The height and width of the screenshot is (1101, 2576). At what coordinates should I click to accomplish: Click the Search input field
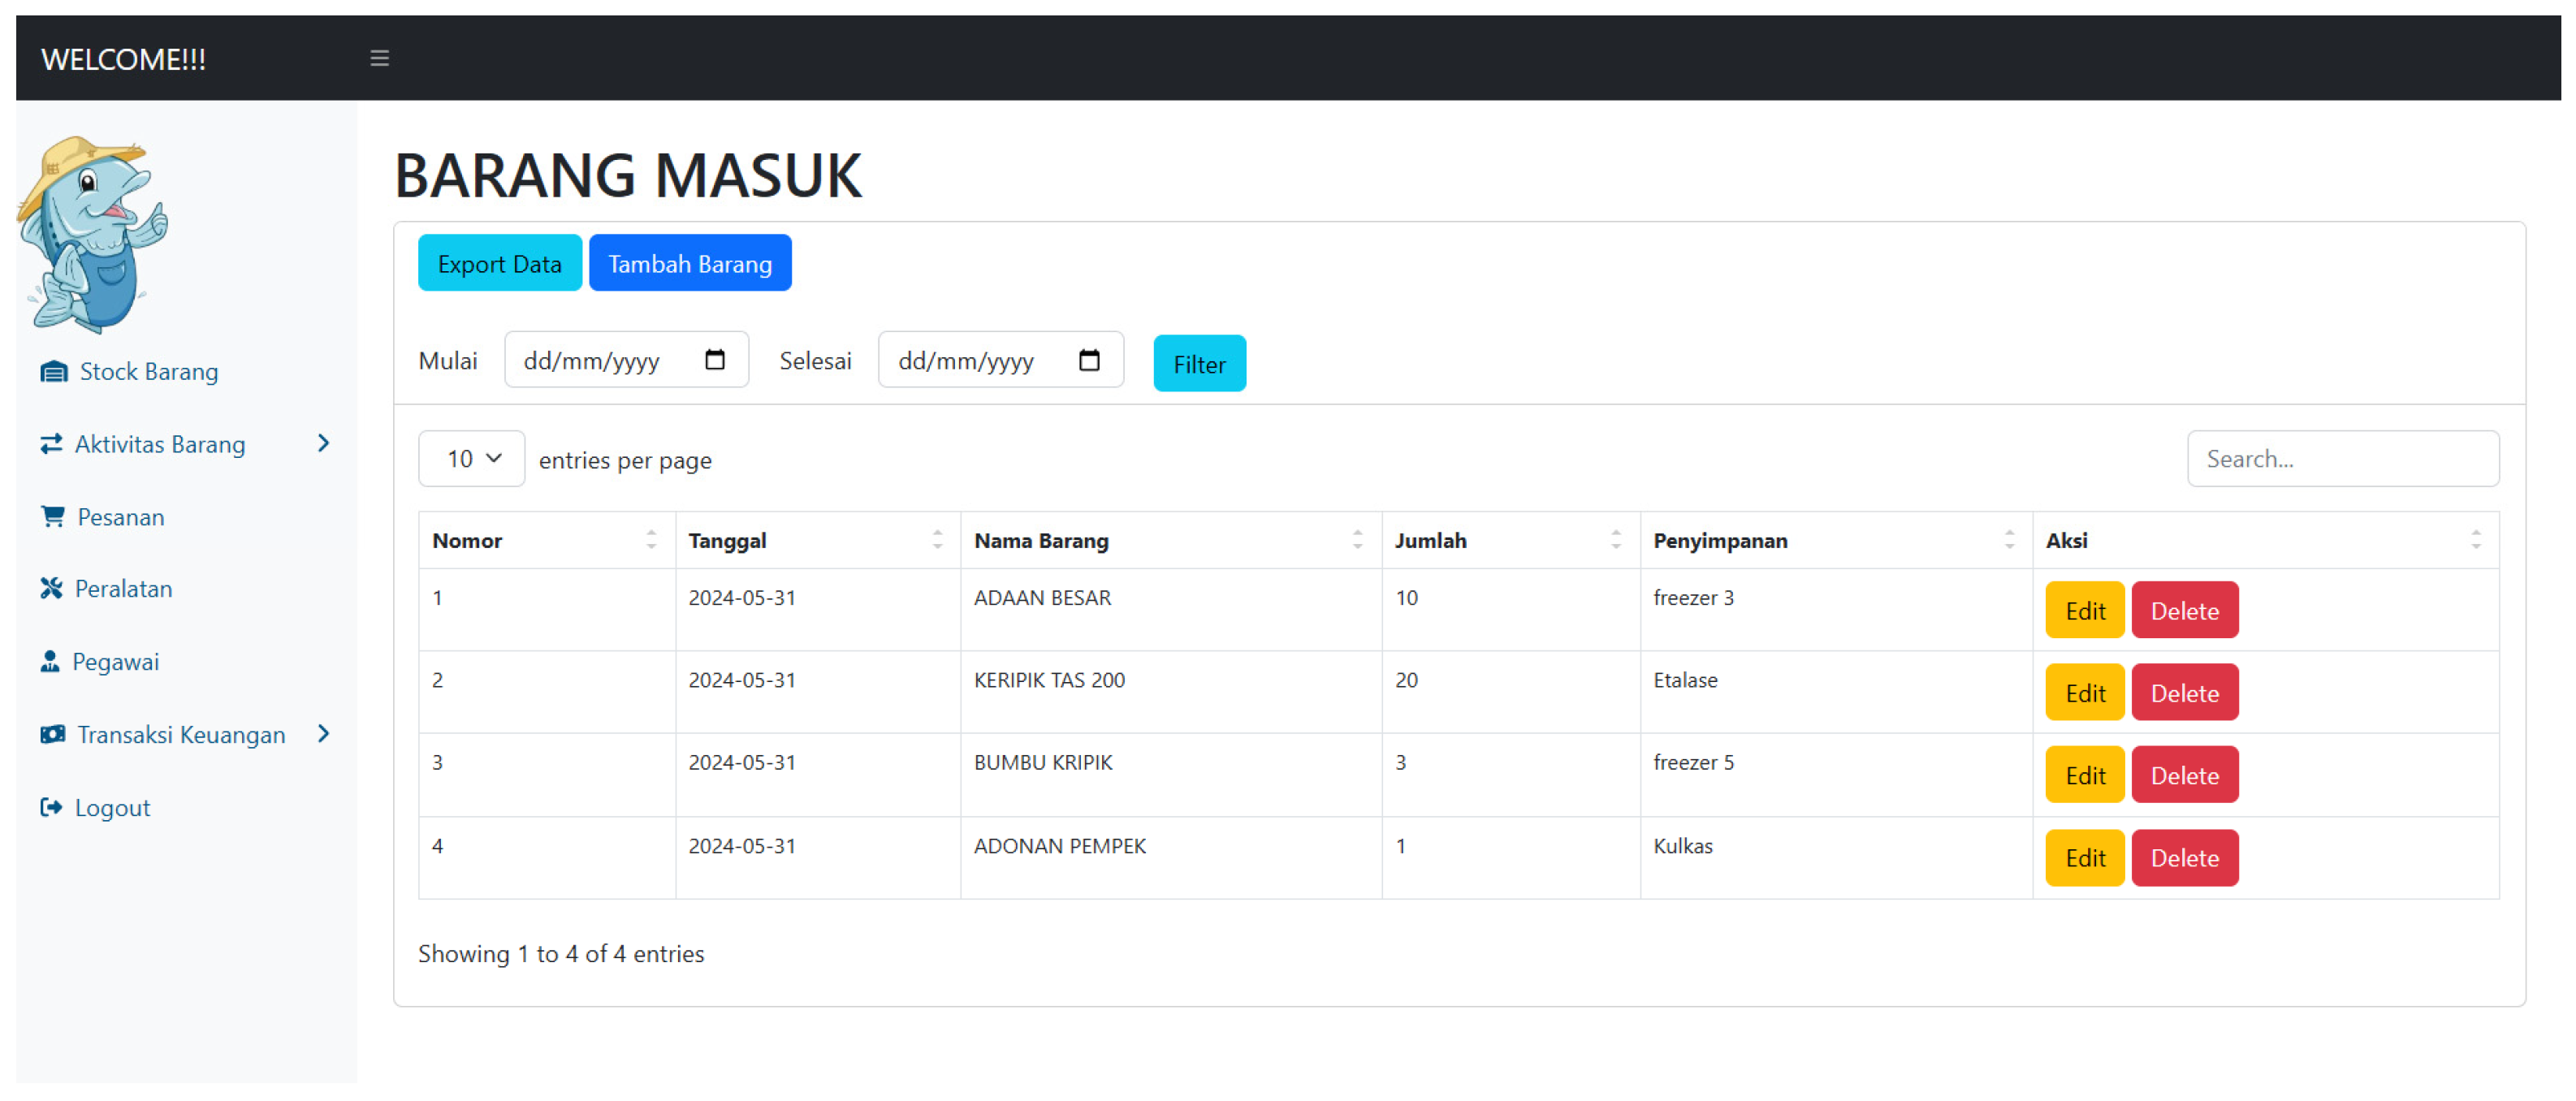[2342, 459]
